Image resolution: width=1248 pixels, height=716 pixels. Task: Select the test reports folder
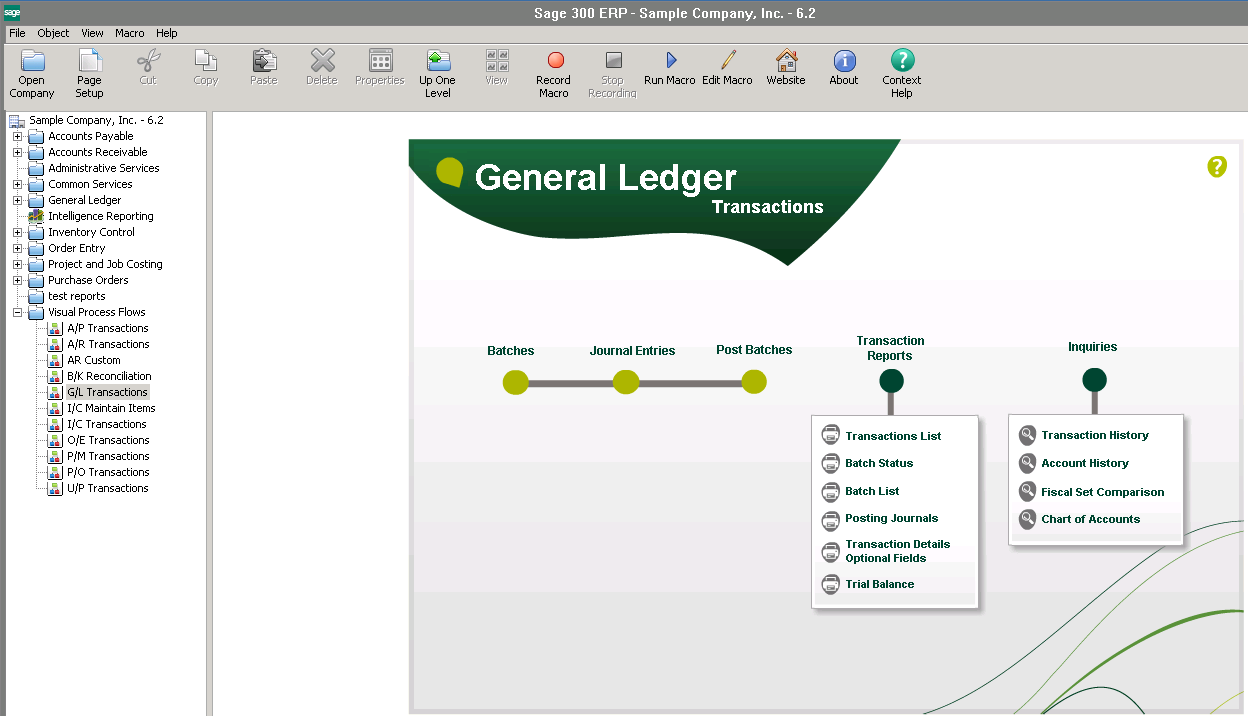coord(77,296)
